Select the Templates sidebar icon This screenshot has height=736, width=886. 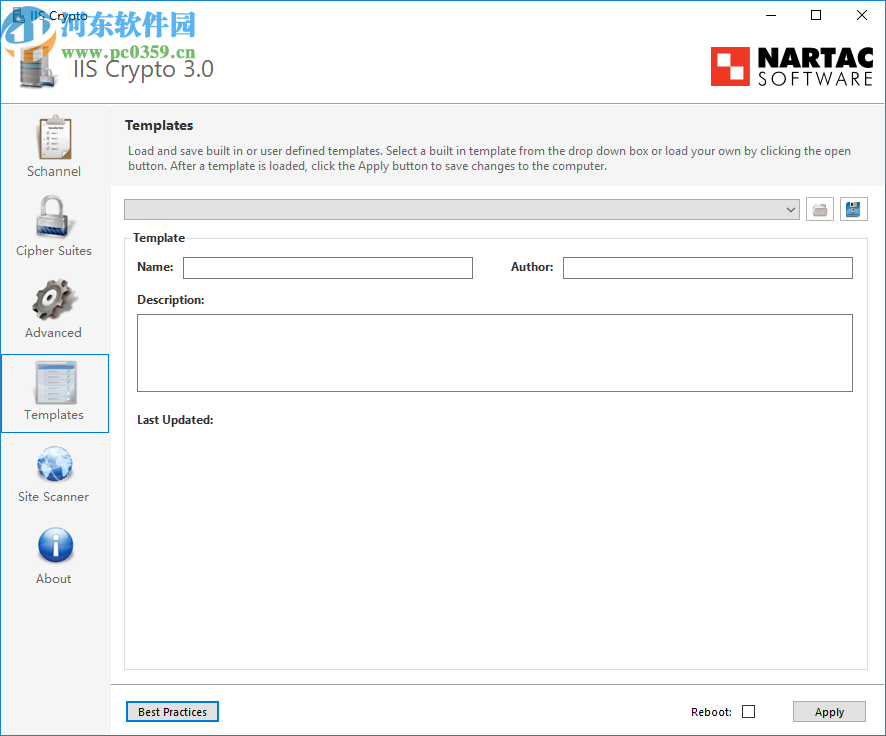point(54,390)
